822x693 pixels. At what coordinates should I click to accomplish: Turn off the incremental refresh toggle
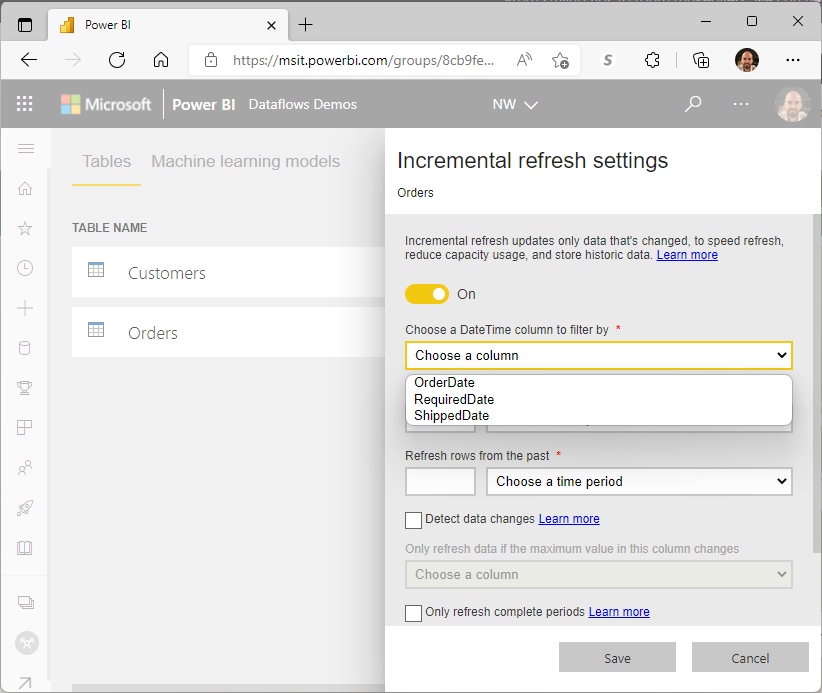(x=427, y=294)
